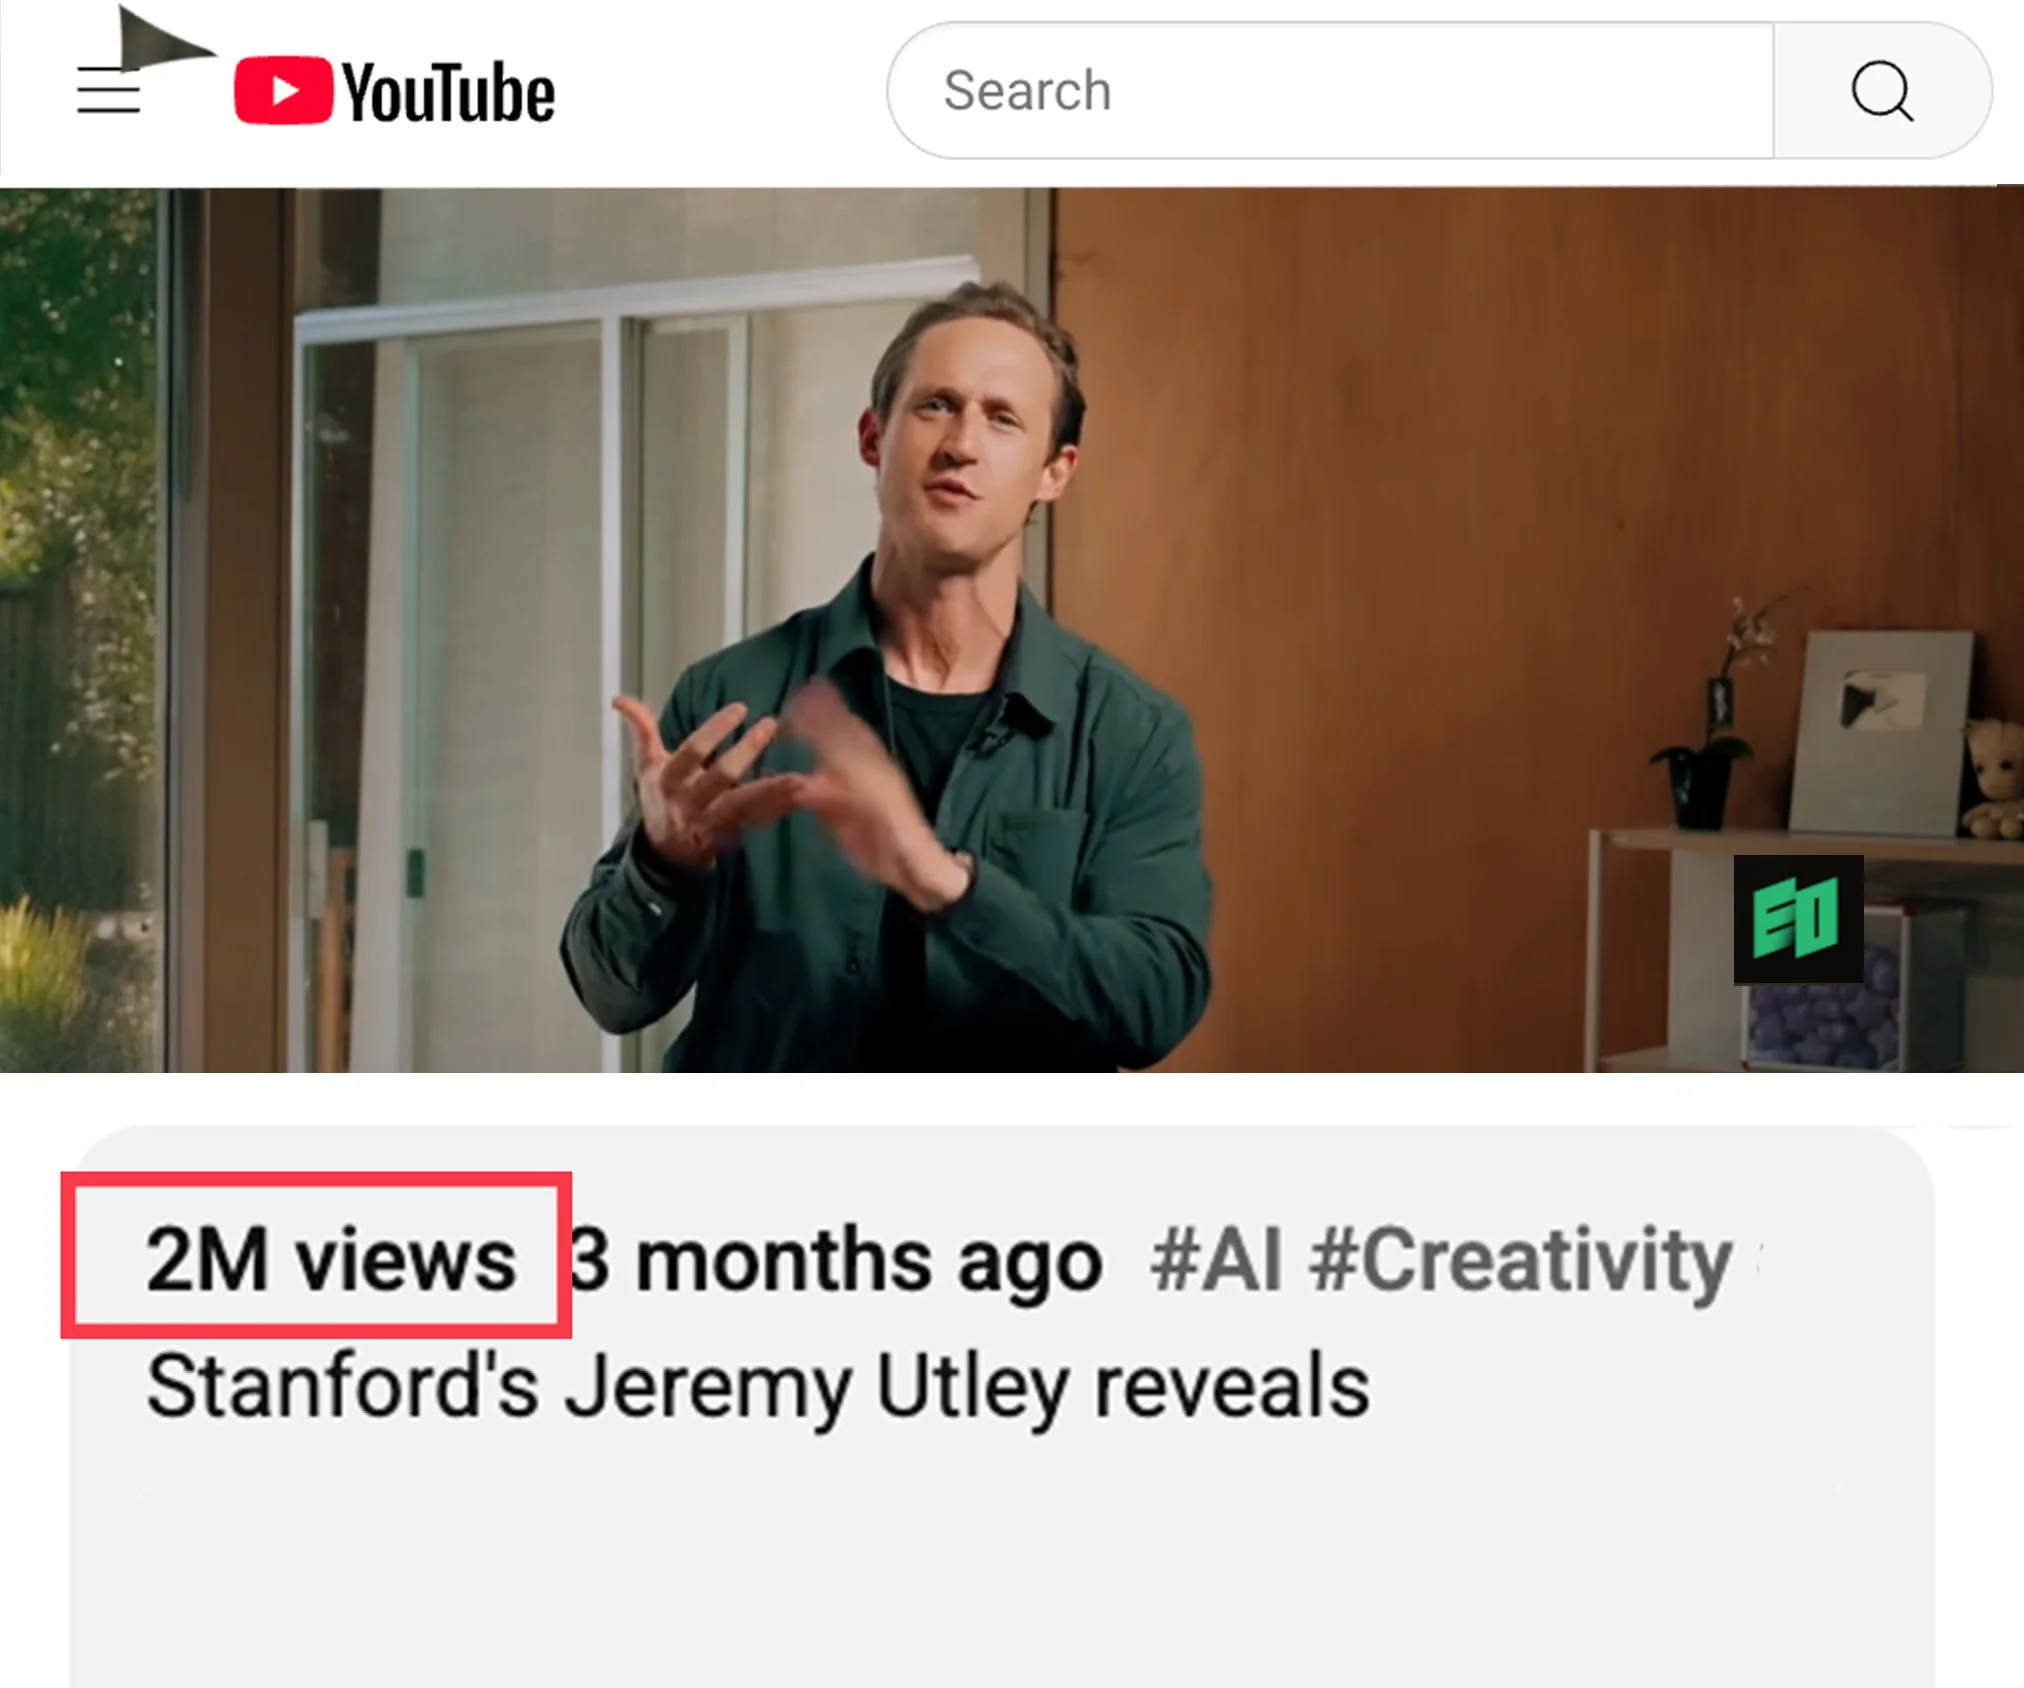2024x1688 pixels.
Task: Expand the description box empty area
Action: 1000,1560
